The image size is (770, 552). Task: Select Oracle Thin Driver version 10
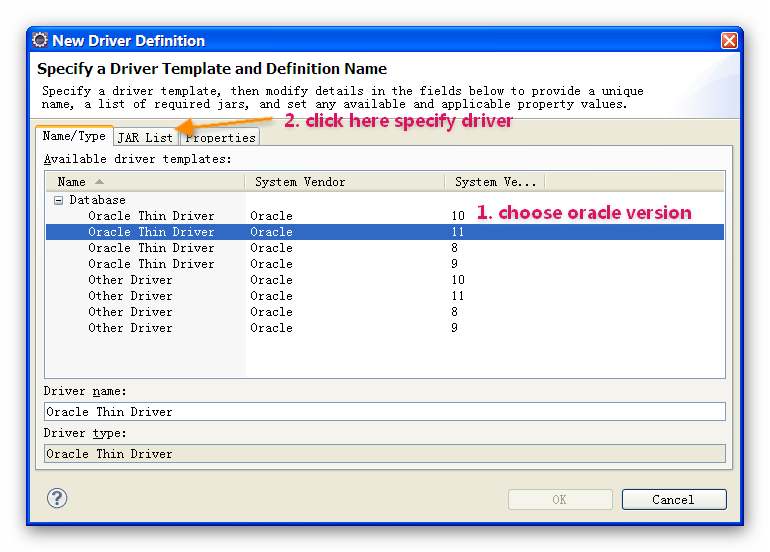[x=385, y=216]
